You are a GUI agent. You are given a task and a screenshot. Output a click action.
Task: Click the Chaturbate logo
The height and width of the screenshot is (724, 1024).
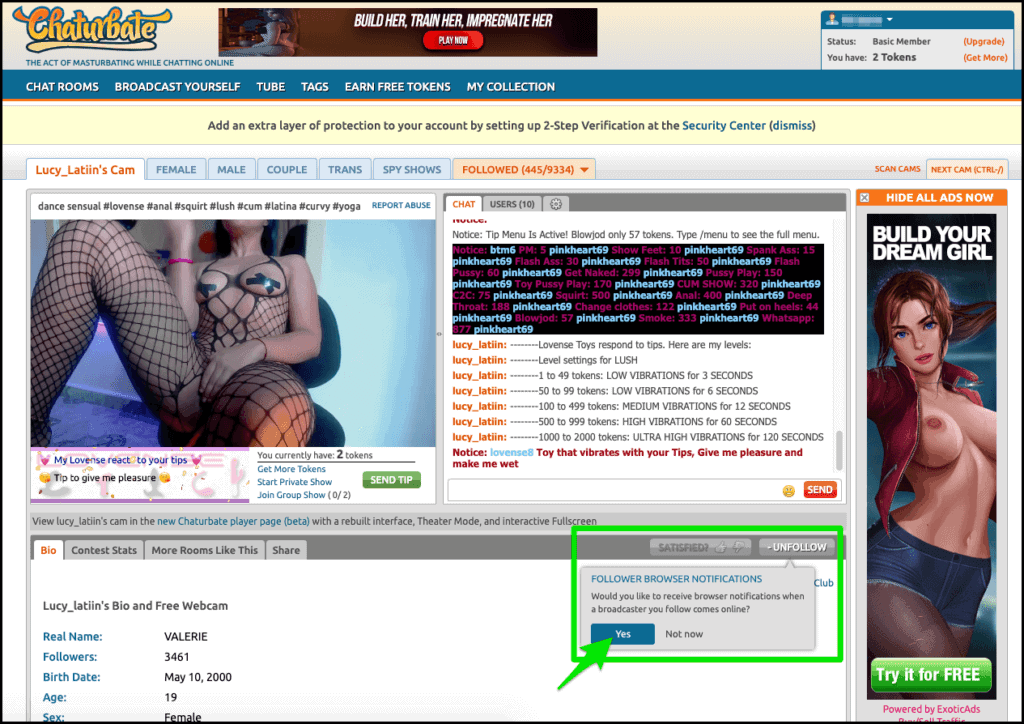[x=91, y=29]
